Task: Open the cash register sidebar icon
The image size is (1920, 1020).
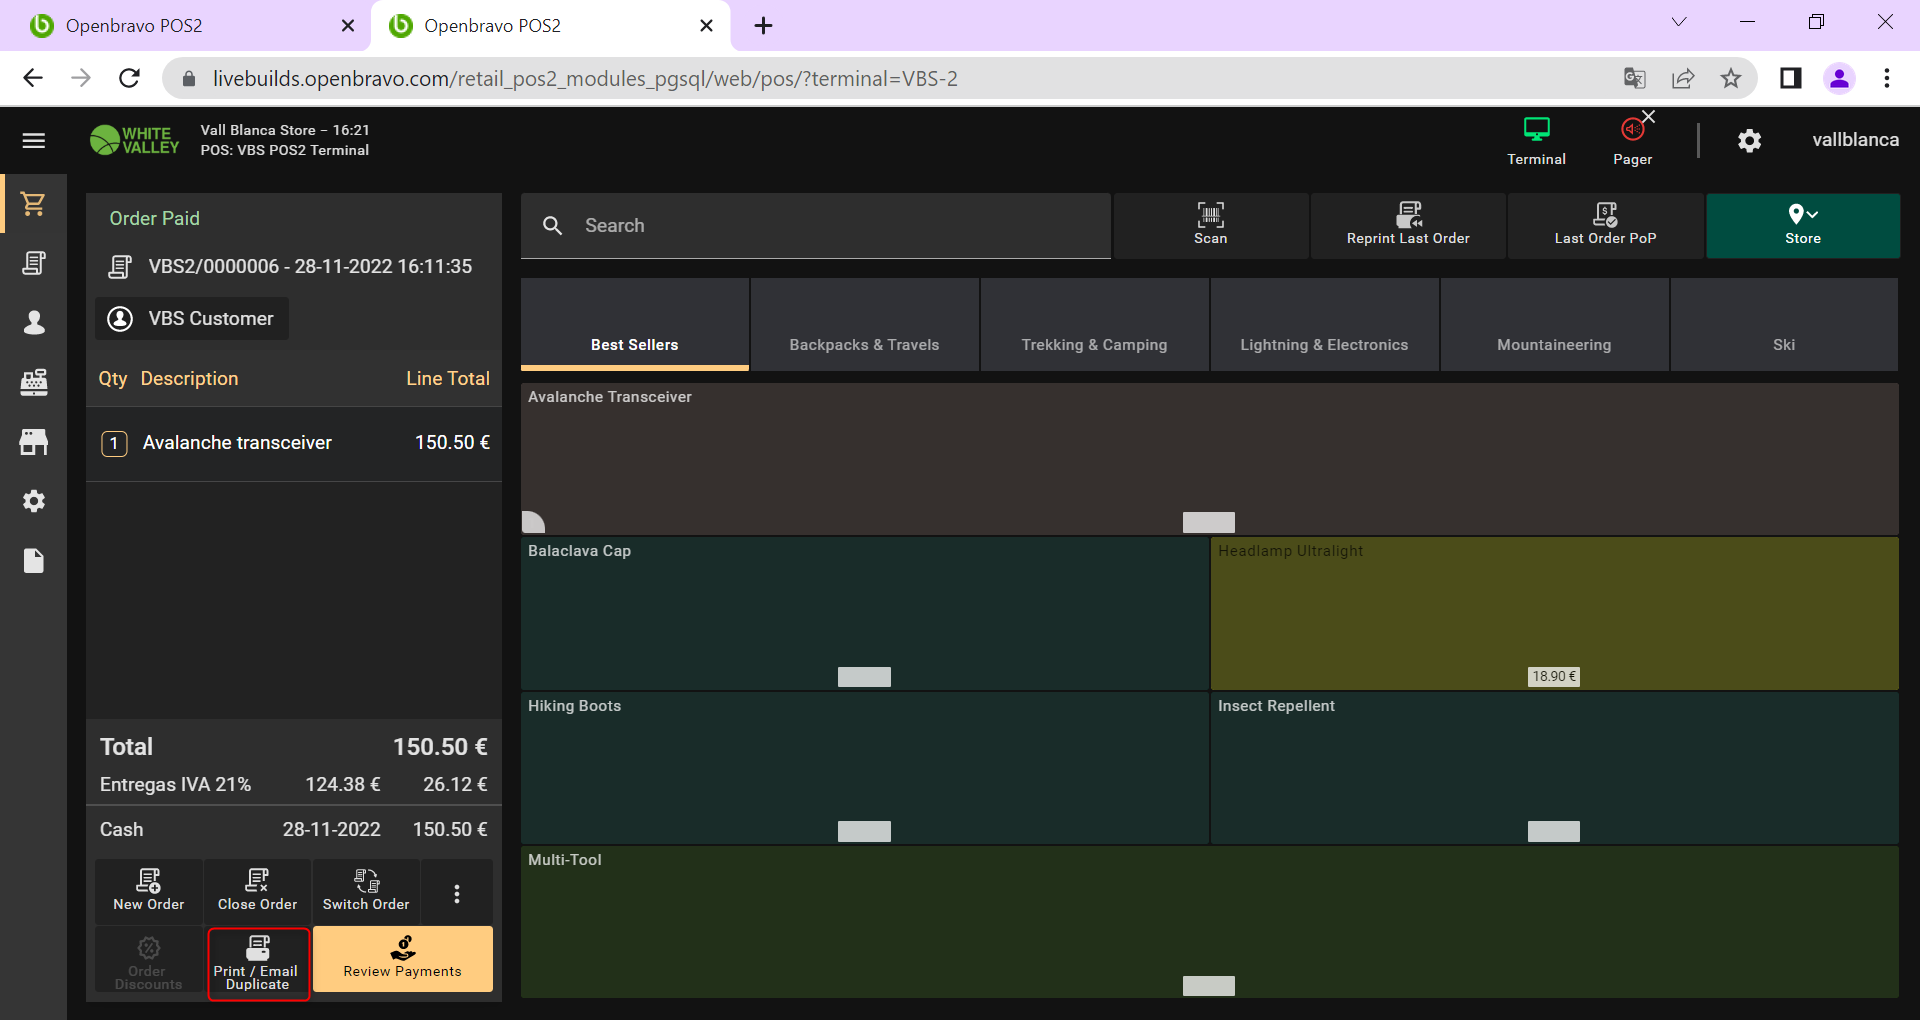Action: pos(34,382)
